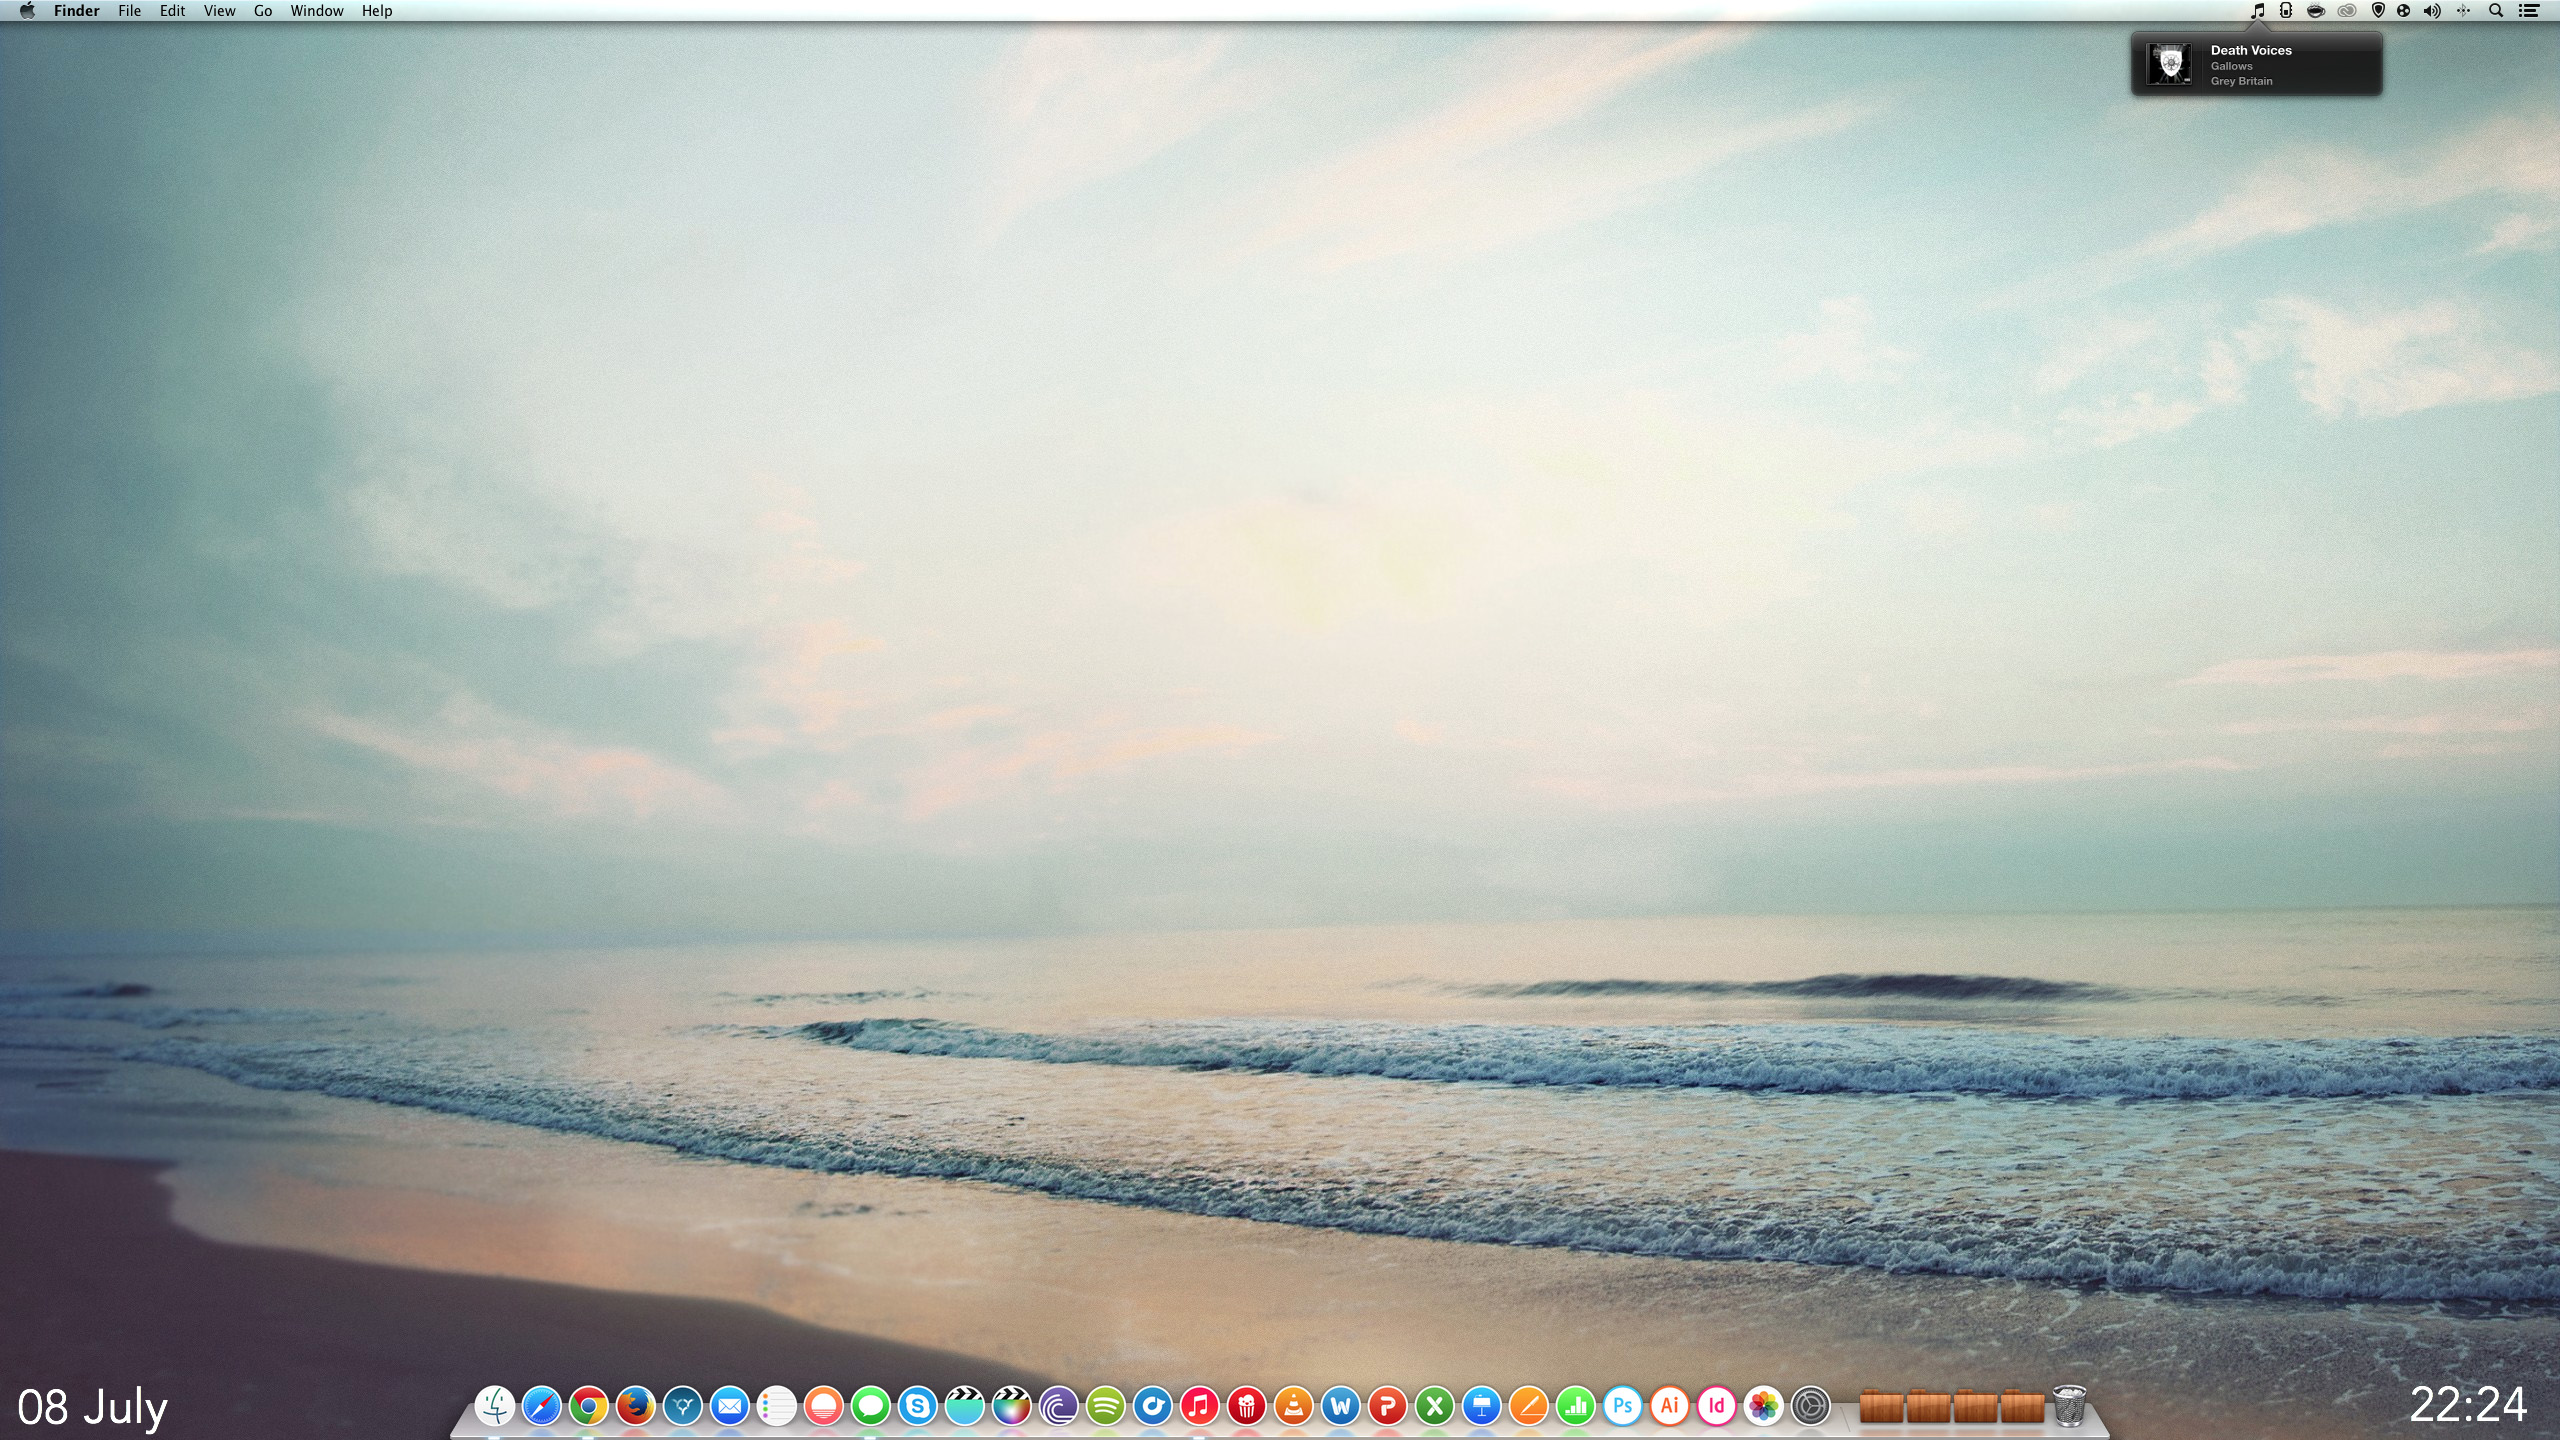Open the Creative Cloud status icon

click(2347, 11)
